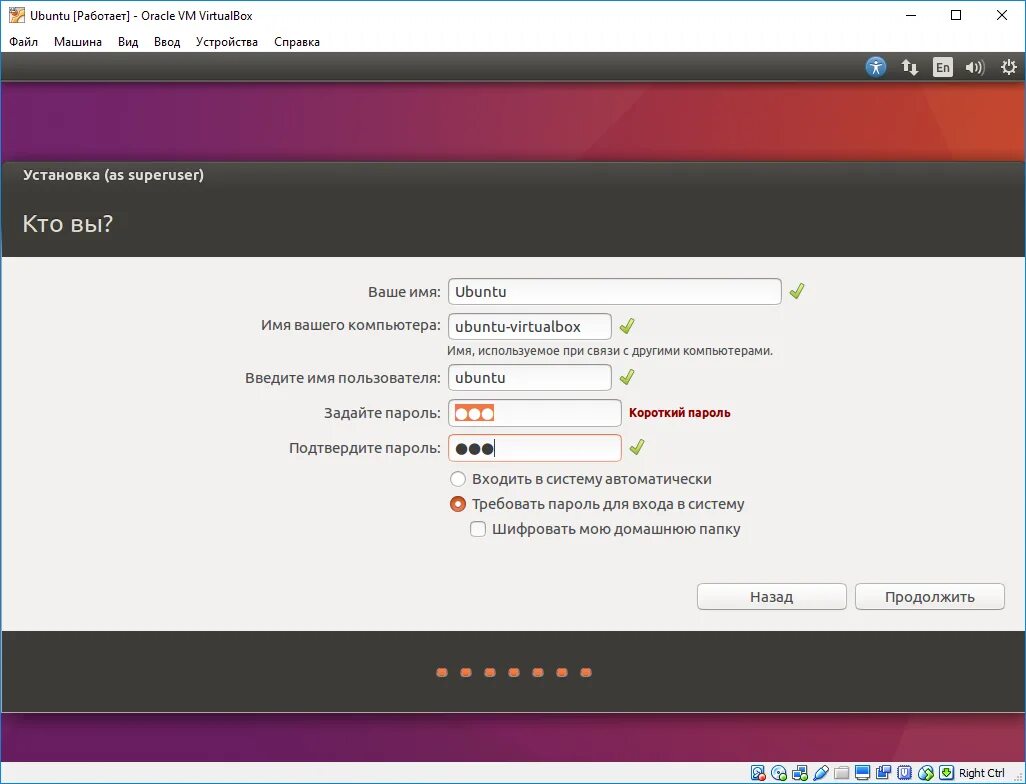Click the Установка (as superuser) title
1026x784 pixels.
point(113,175)
